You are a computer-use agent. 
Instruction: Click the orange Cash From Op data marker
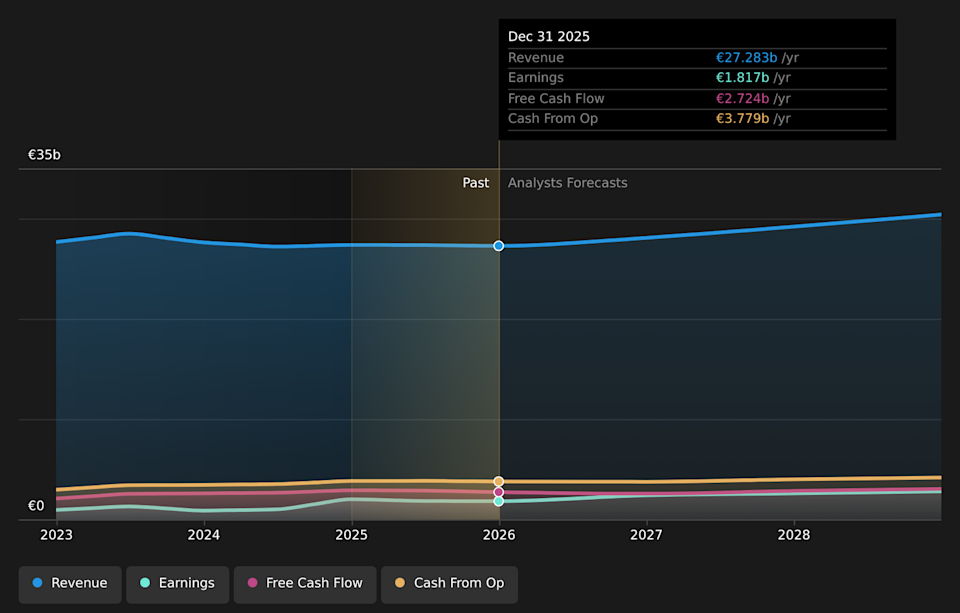(498, 481)
